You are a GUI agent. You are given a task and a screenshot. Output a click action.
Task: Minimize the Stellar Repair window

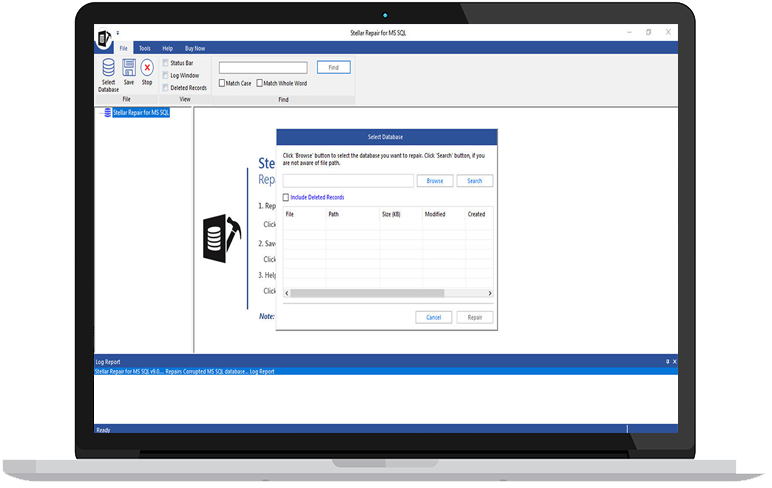point(629,32)
